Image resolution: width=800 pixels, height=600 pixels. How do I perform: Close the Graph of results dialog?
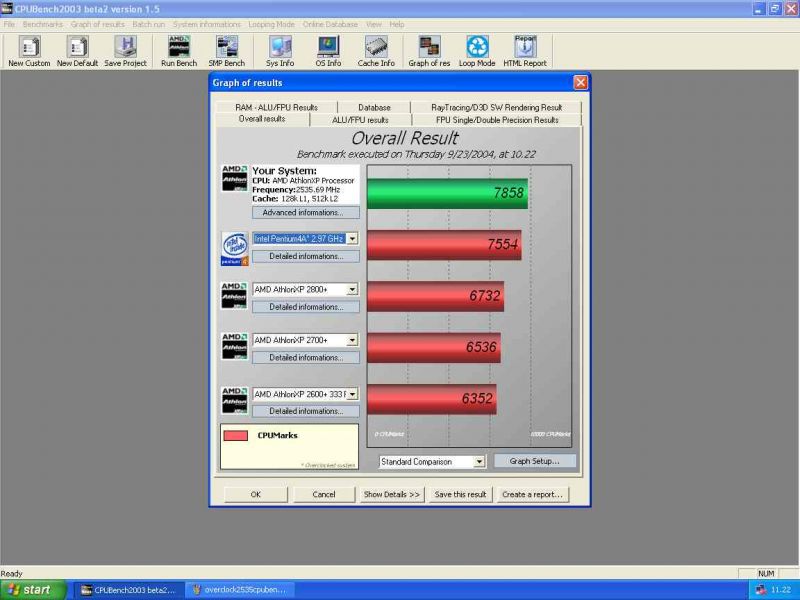pyautogui.click(x=581, y=83)
